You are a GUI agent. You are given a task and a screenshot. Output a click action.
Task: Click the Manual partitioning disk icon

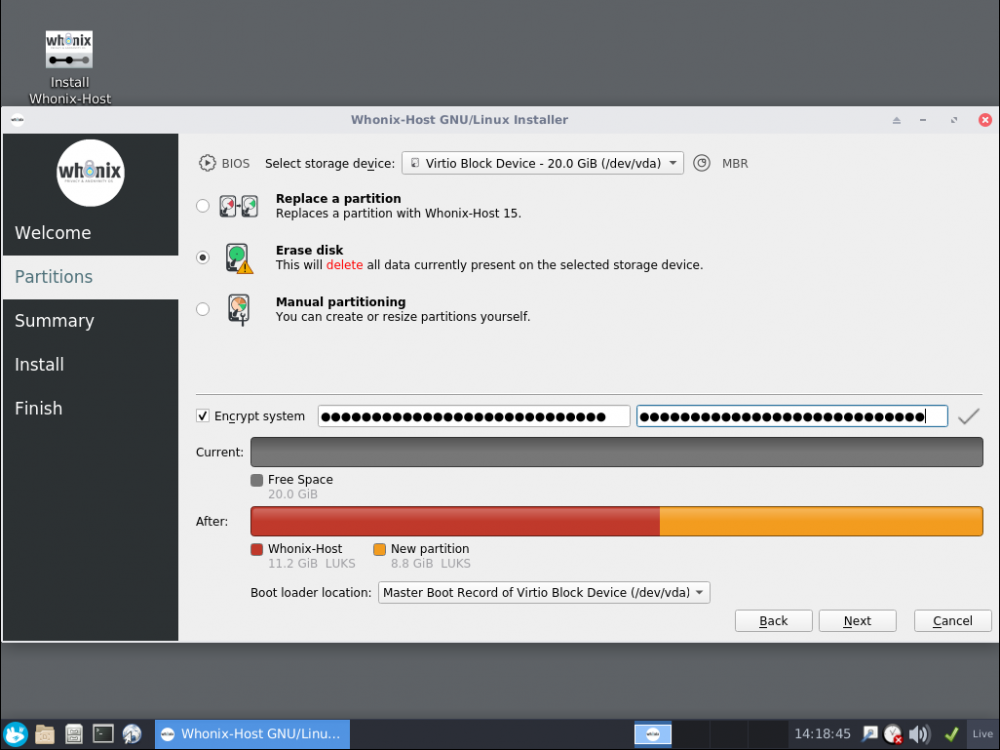click(x=237, y=308)
